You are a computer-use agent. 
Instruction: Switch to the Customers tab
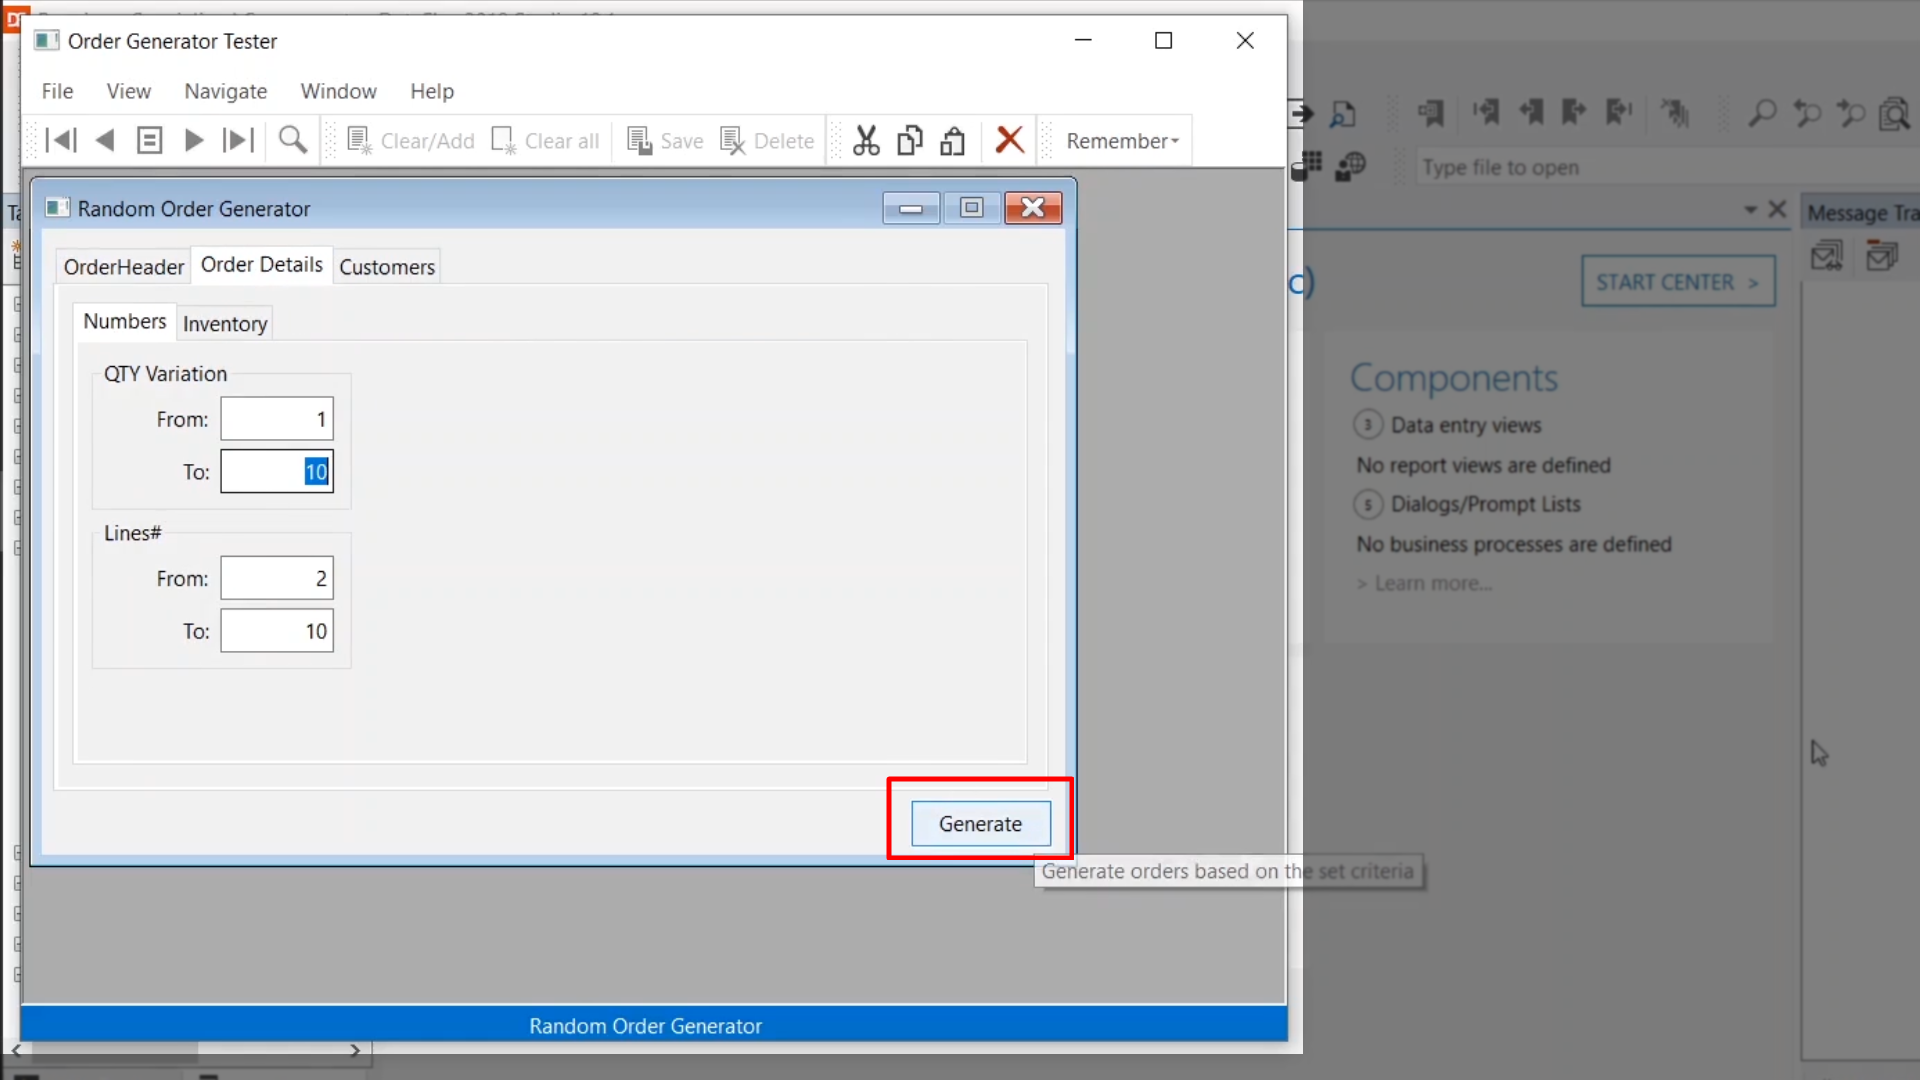pos(387,267)
